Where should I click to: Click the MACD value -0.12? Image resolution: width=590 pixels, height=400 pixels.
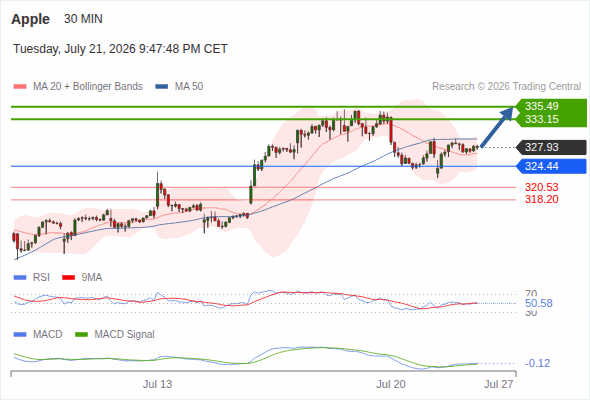[537, 363]
